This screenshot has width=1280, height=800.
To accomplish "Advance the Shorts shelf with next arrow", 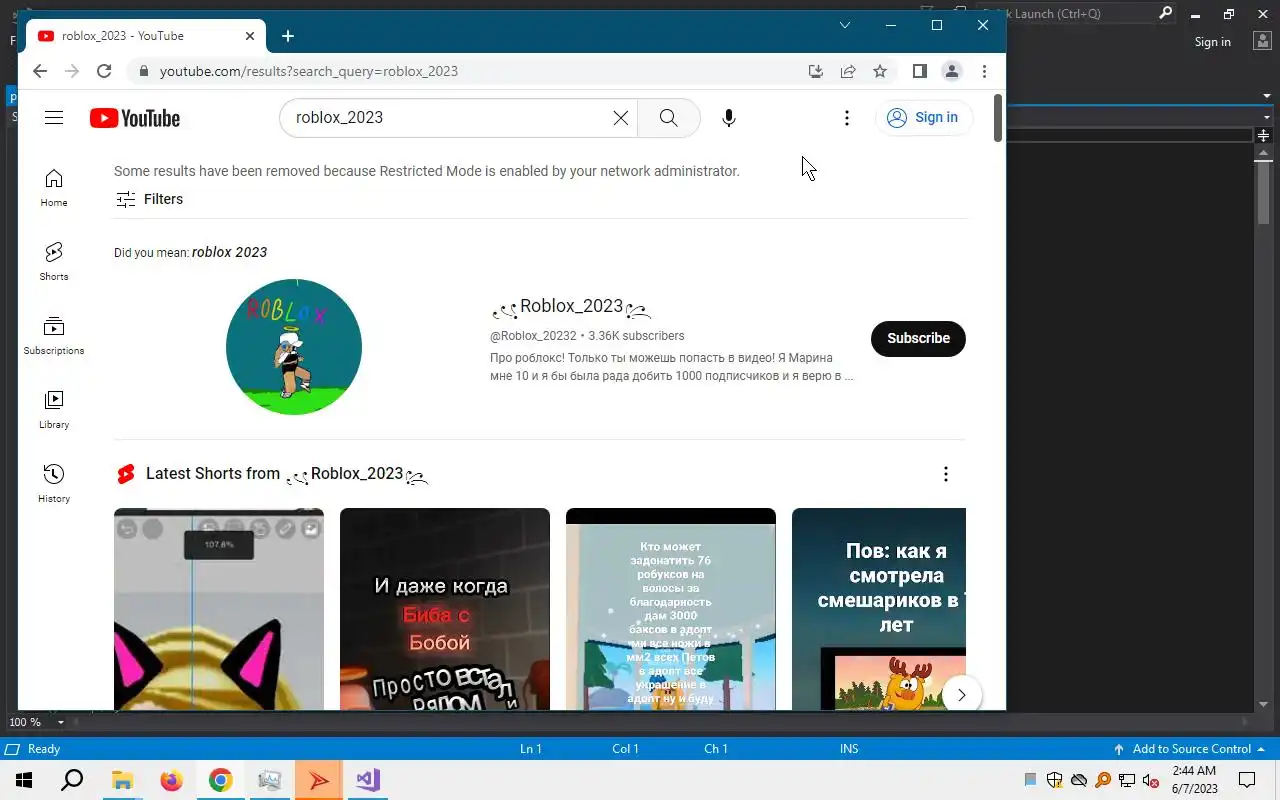I will [x=962, y=695].
